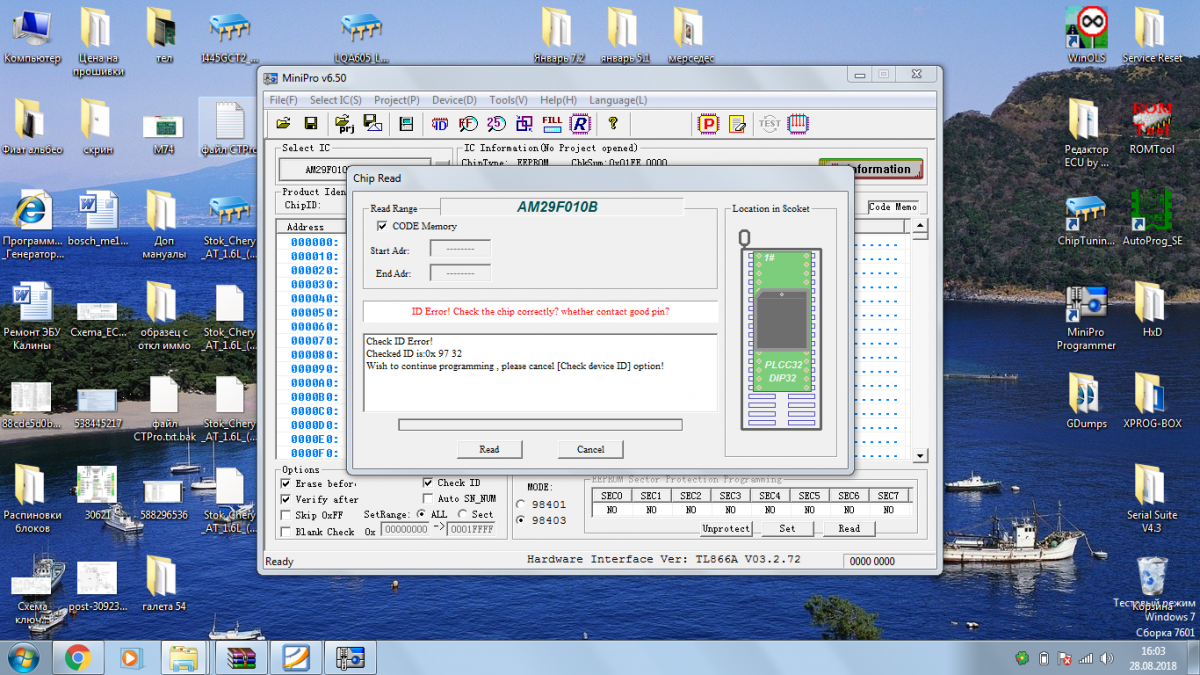Select the MiniPro Programmer desktop shortcut
This screenshot has width=1200, height=675.
[x=1086, y=318]
